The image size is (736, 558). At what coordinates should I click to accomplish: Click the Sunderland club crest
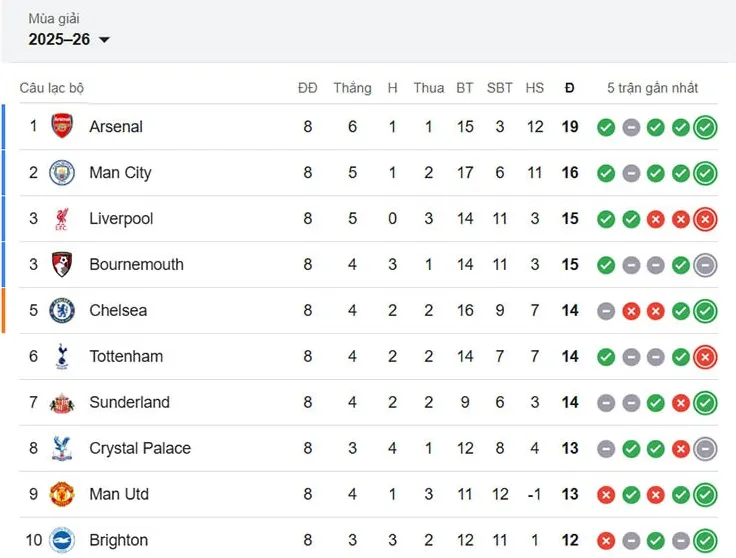pos(62,402)
